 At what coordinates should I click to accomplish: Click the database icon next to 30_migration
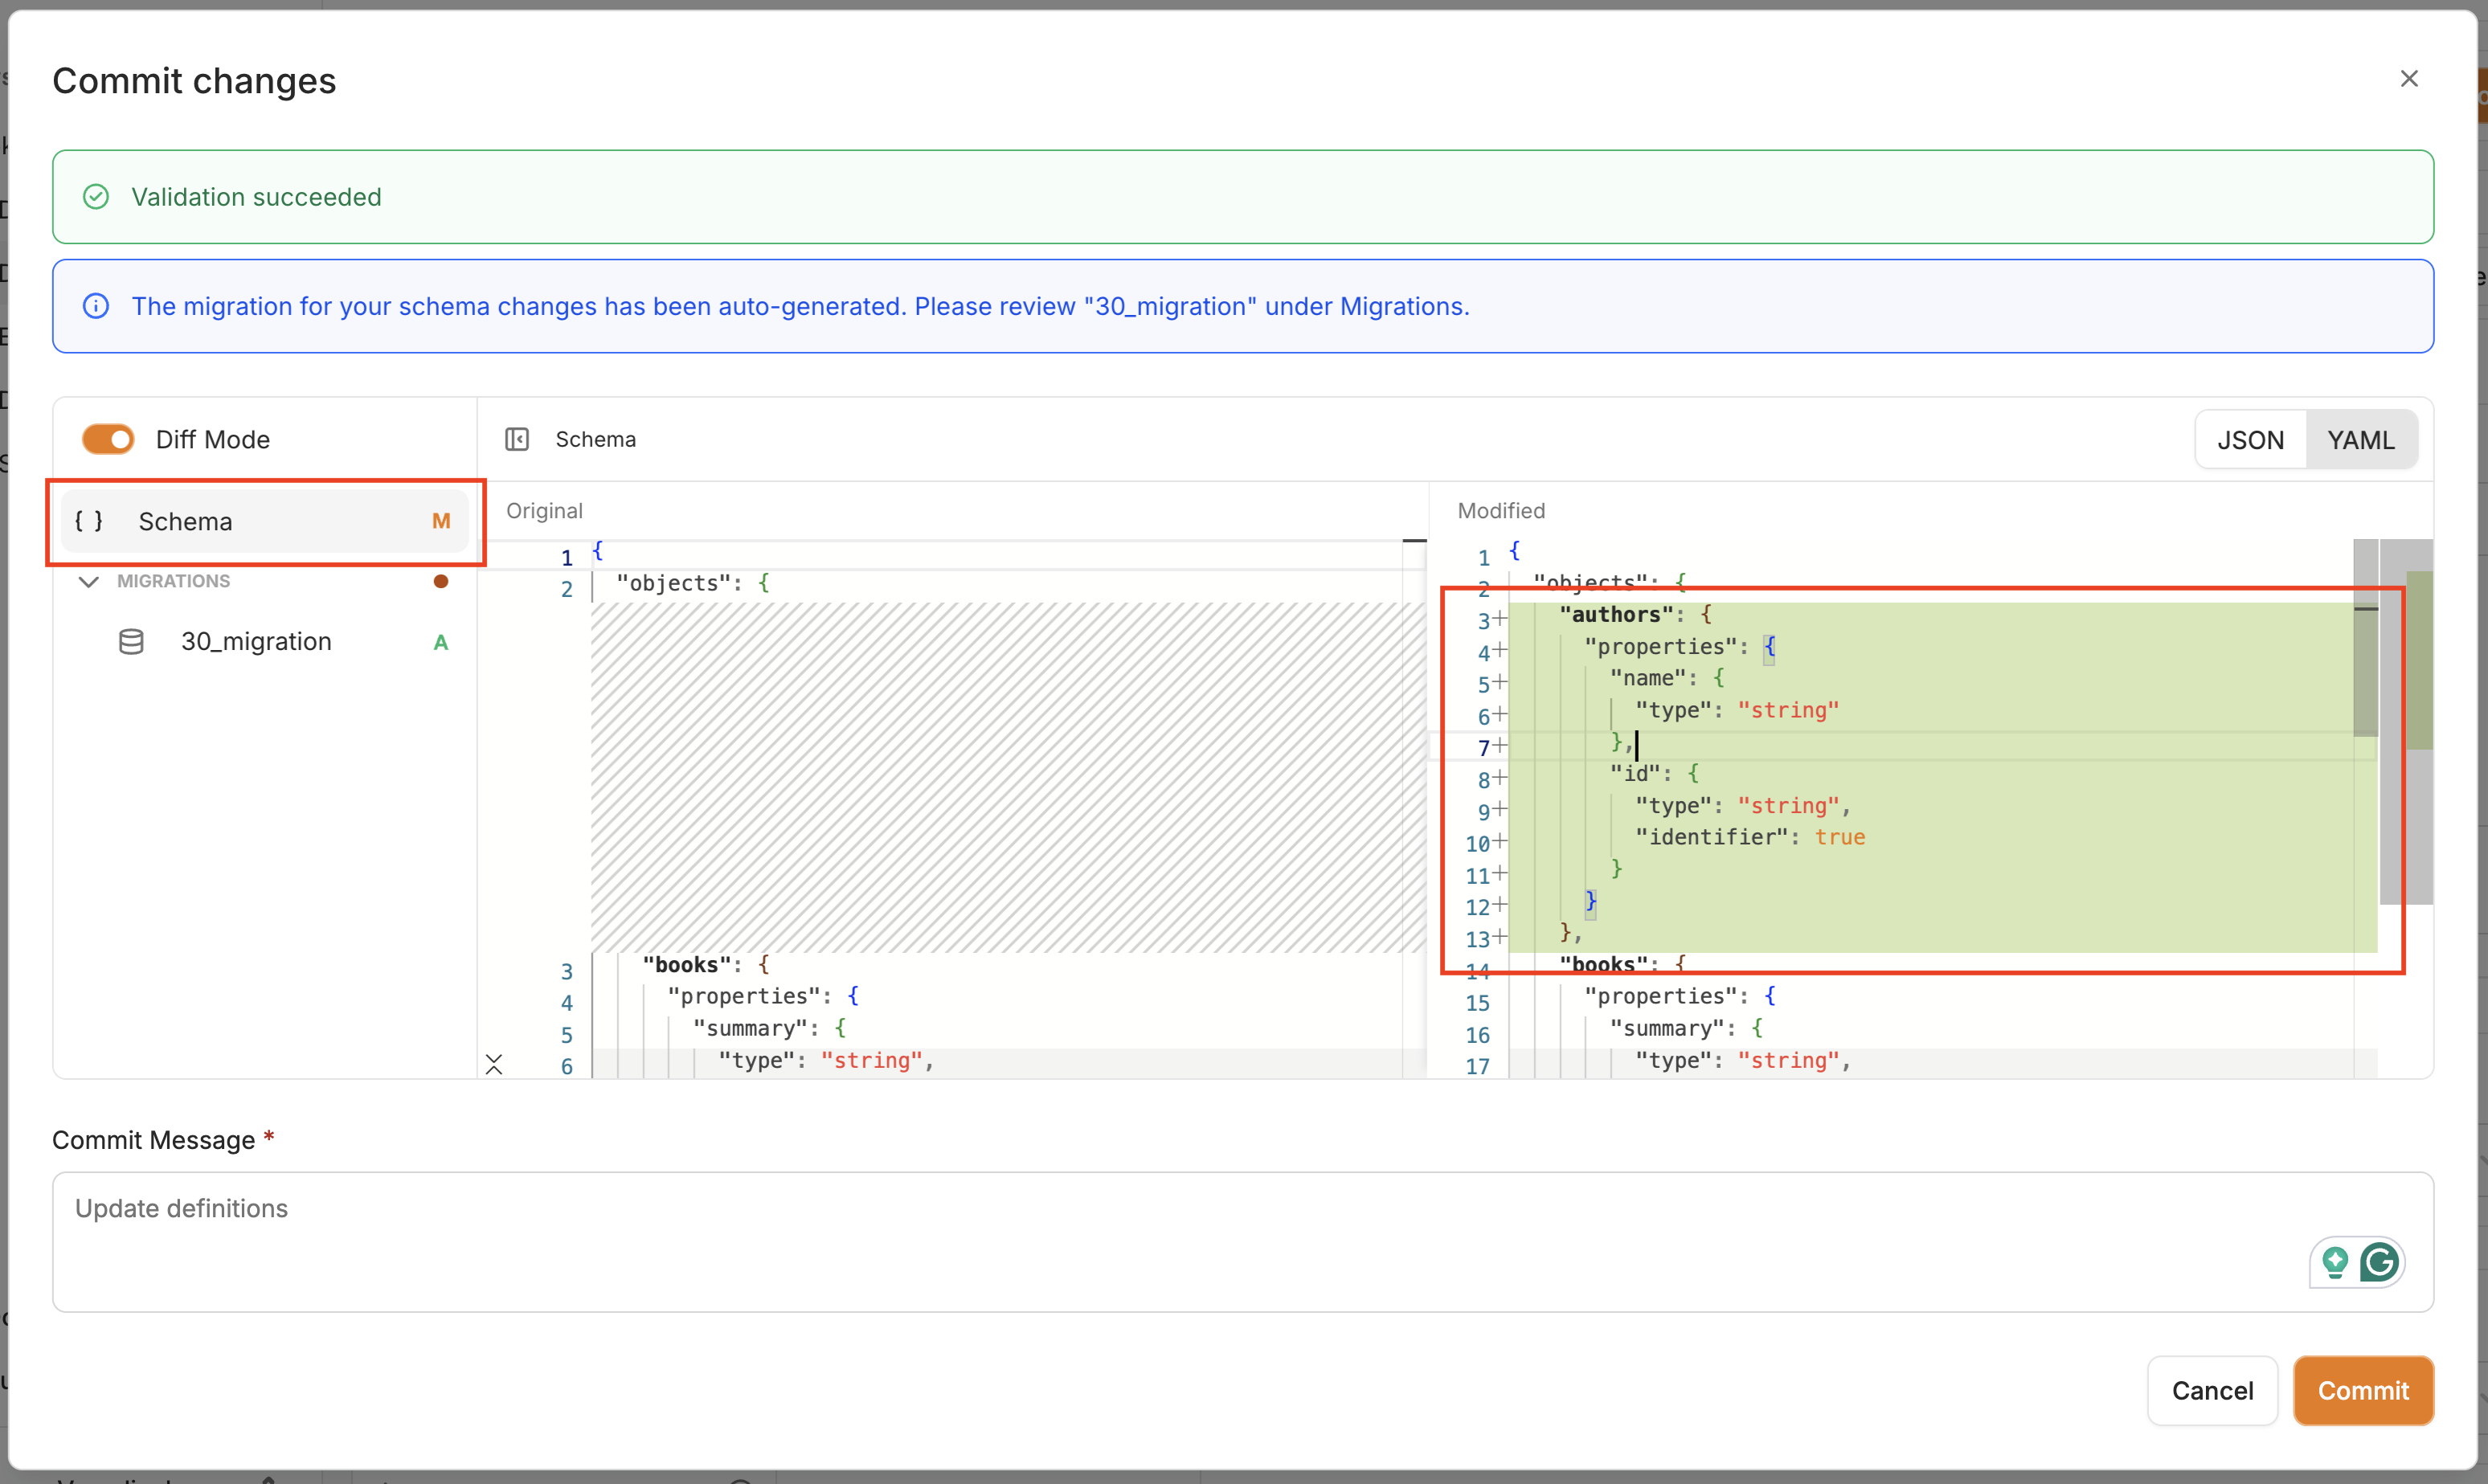click(131, 641)
